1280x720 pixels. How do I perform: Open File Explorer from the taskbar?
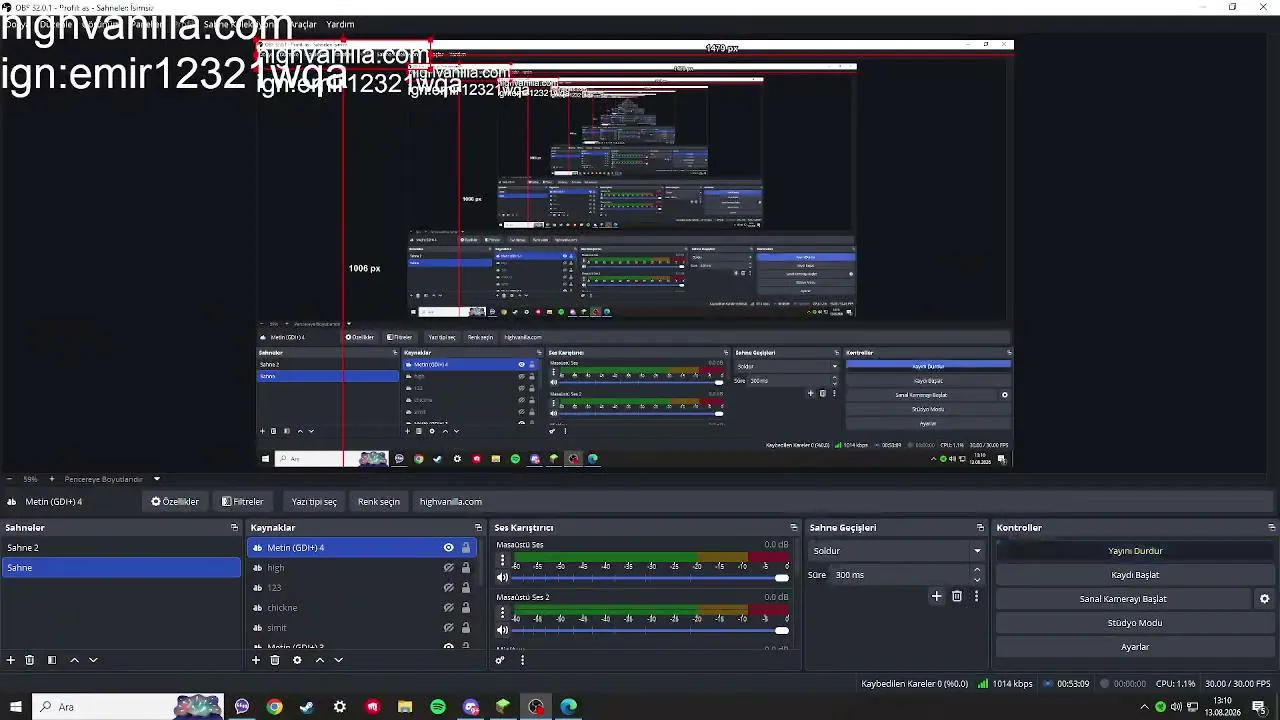pyautogui.click(x=405, y=707)
